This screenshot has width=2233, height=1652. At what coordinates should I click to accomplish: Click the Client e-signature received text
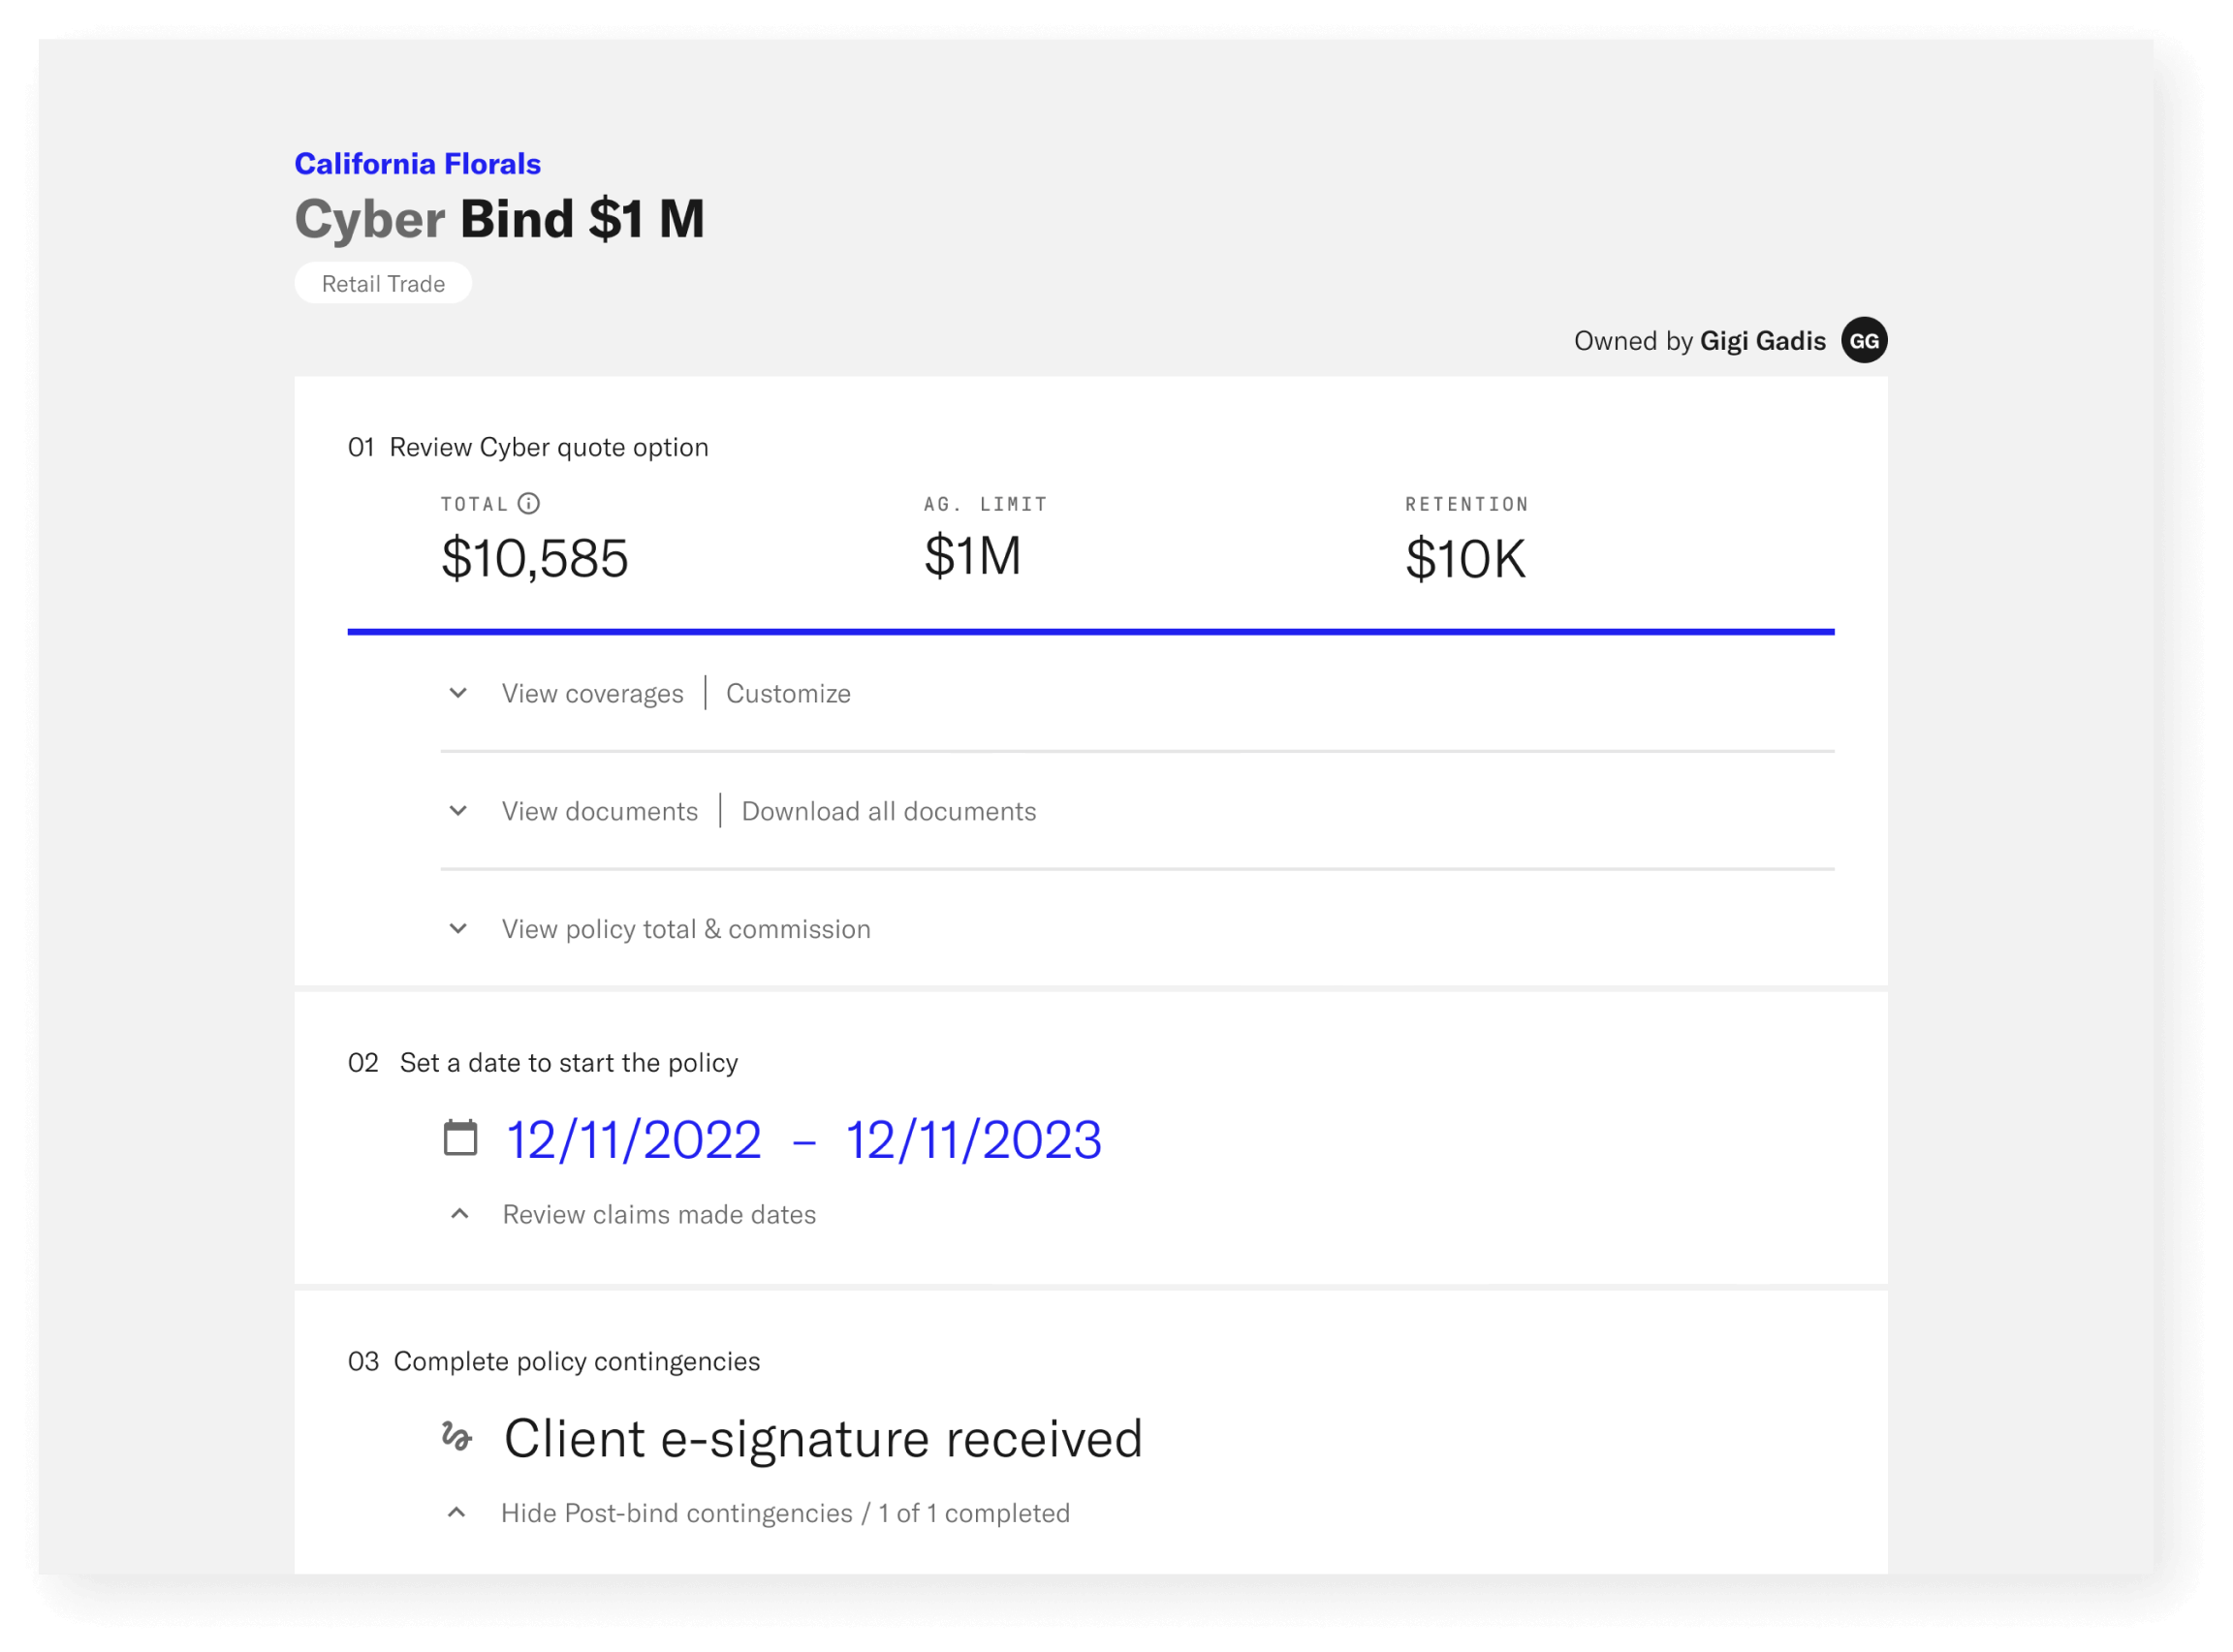pyautogui.click(x=823, y=1439)
